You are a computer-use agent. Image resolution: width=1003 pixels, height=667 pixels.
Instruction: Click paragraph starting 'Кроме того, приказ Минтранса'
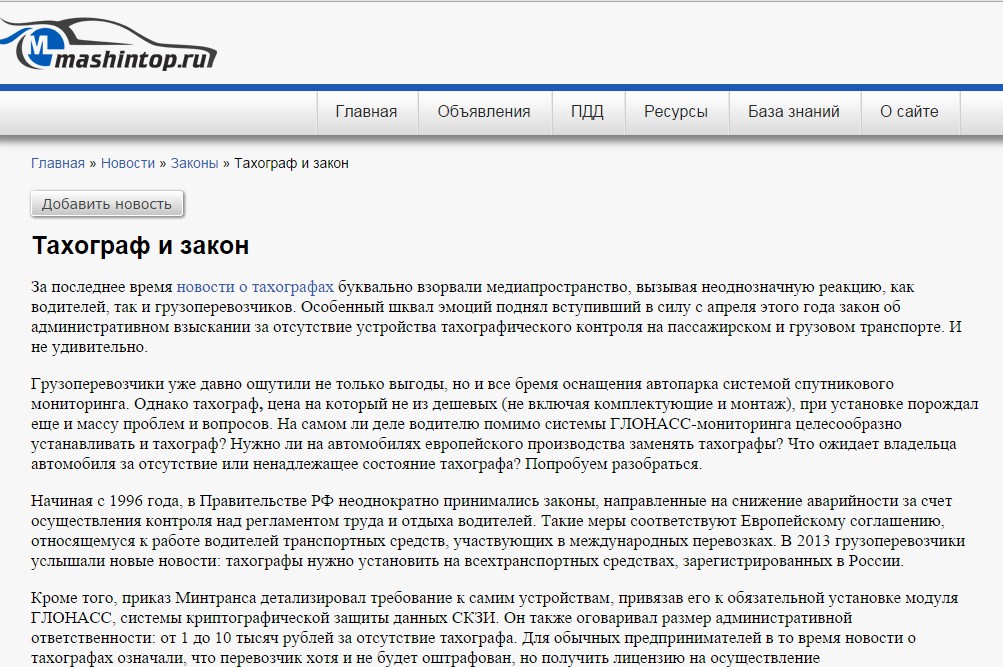coord(494,628)
